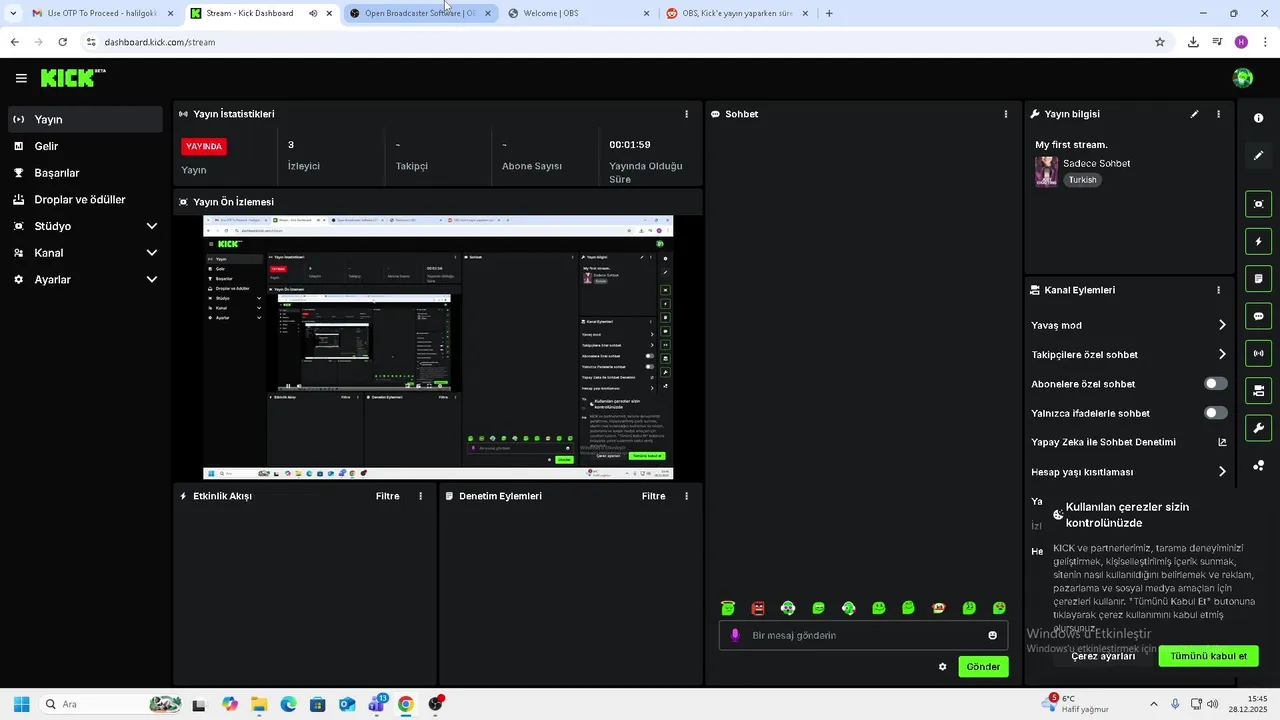Screen dimensions: 1280x720
Task: Open Yapay Zeka ile Sohbet Denetimi external link icon
Action: pos(1222,442)
